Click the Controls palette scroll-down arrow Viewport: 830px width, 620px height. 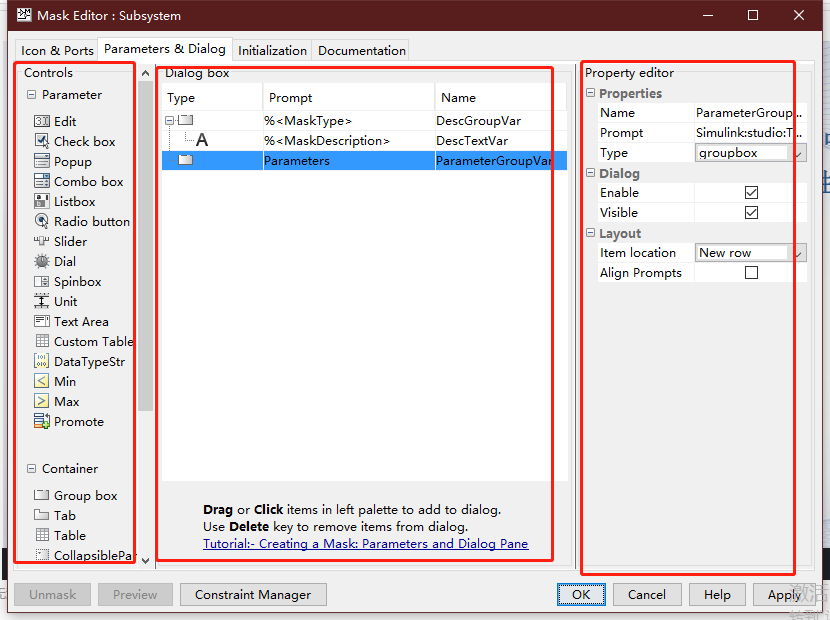coord(146,560)
